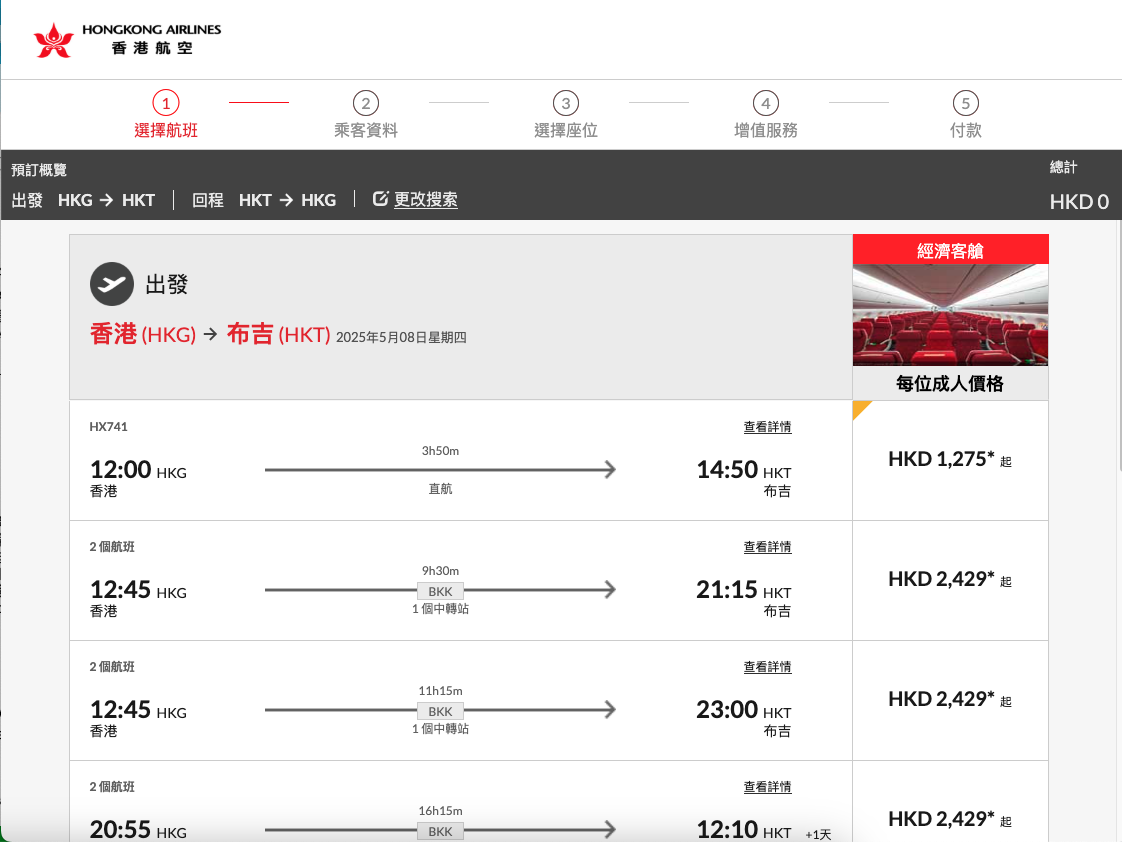Image resolution: width=1122 pixels, height=842 pixels.
Task: Click step 2 circle 乘客資料
Action: [x=366, y=103]
